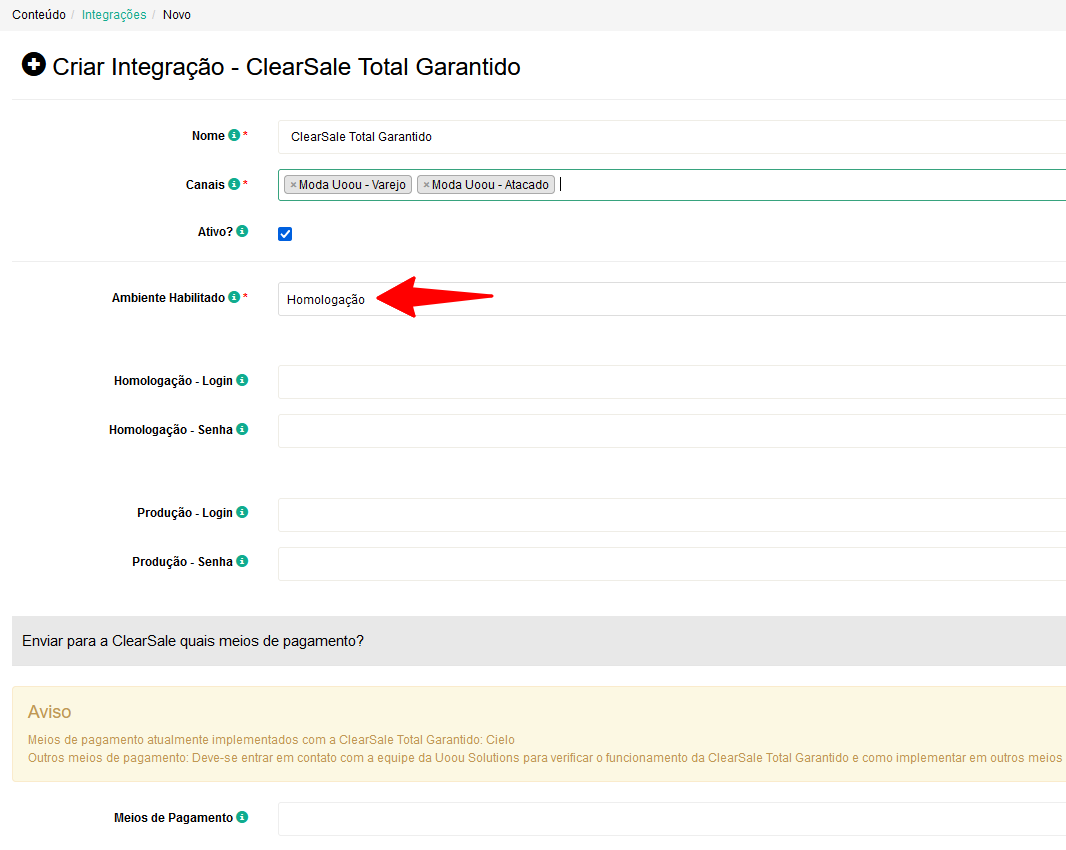Click the info icon next to Canais
Image resolution: width=1066 pixels, height=850 pixels.
point(234,184)
